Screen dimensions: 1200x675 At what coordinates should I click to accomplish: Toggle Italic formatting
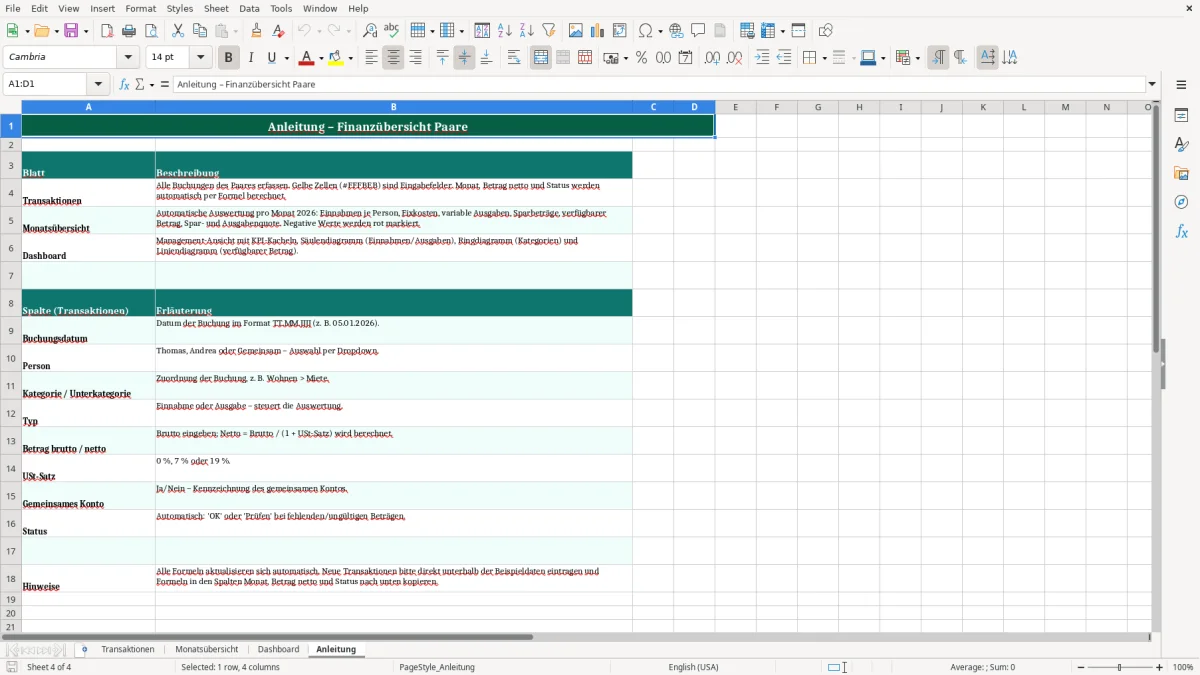click(250, 58)
